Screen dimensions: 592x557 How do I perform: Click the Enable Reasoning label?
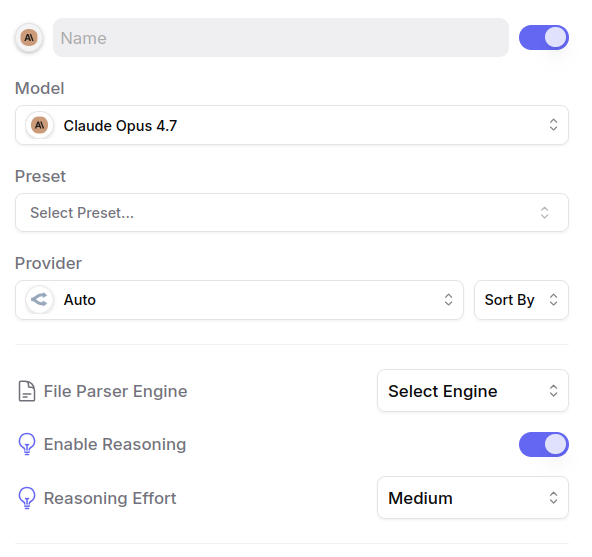(115, 444)
